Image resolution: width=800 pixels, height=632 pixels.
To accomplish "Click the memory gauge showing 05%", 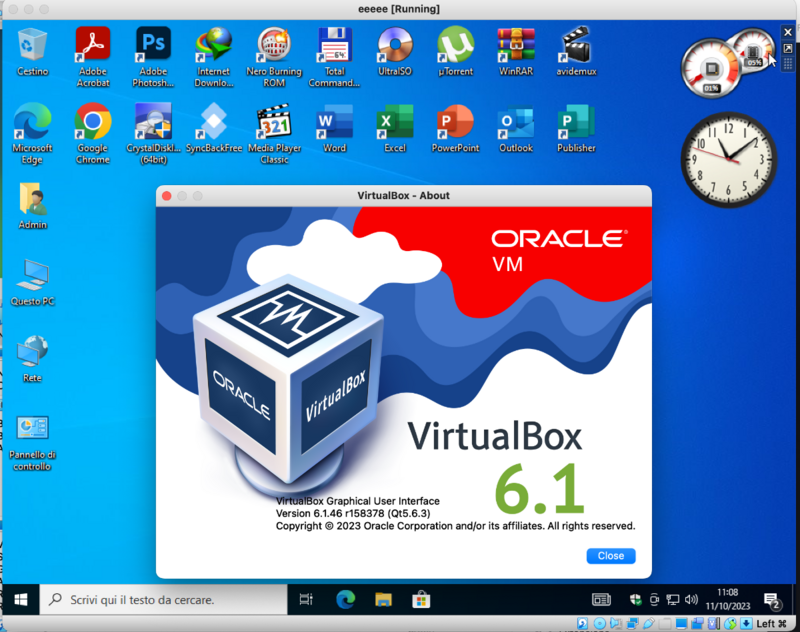I will coord(752,52).
